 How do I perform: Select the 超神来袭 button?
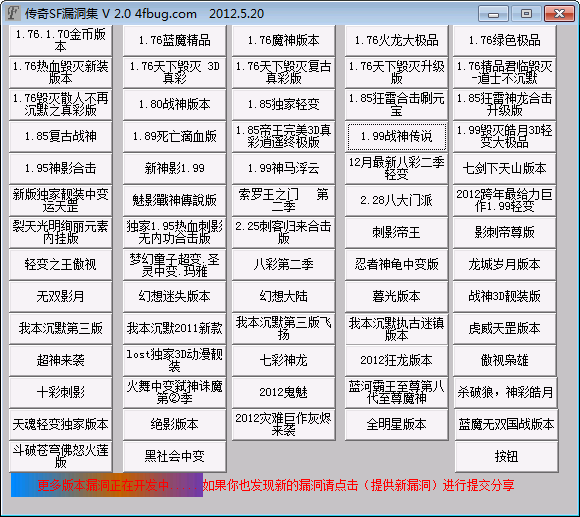(x=61, y=361)
